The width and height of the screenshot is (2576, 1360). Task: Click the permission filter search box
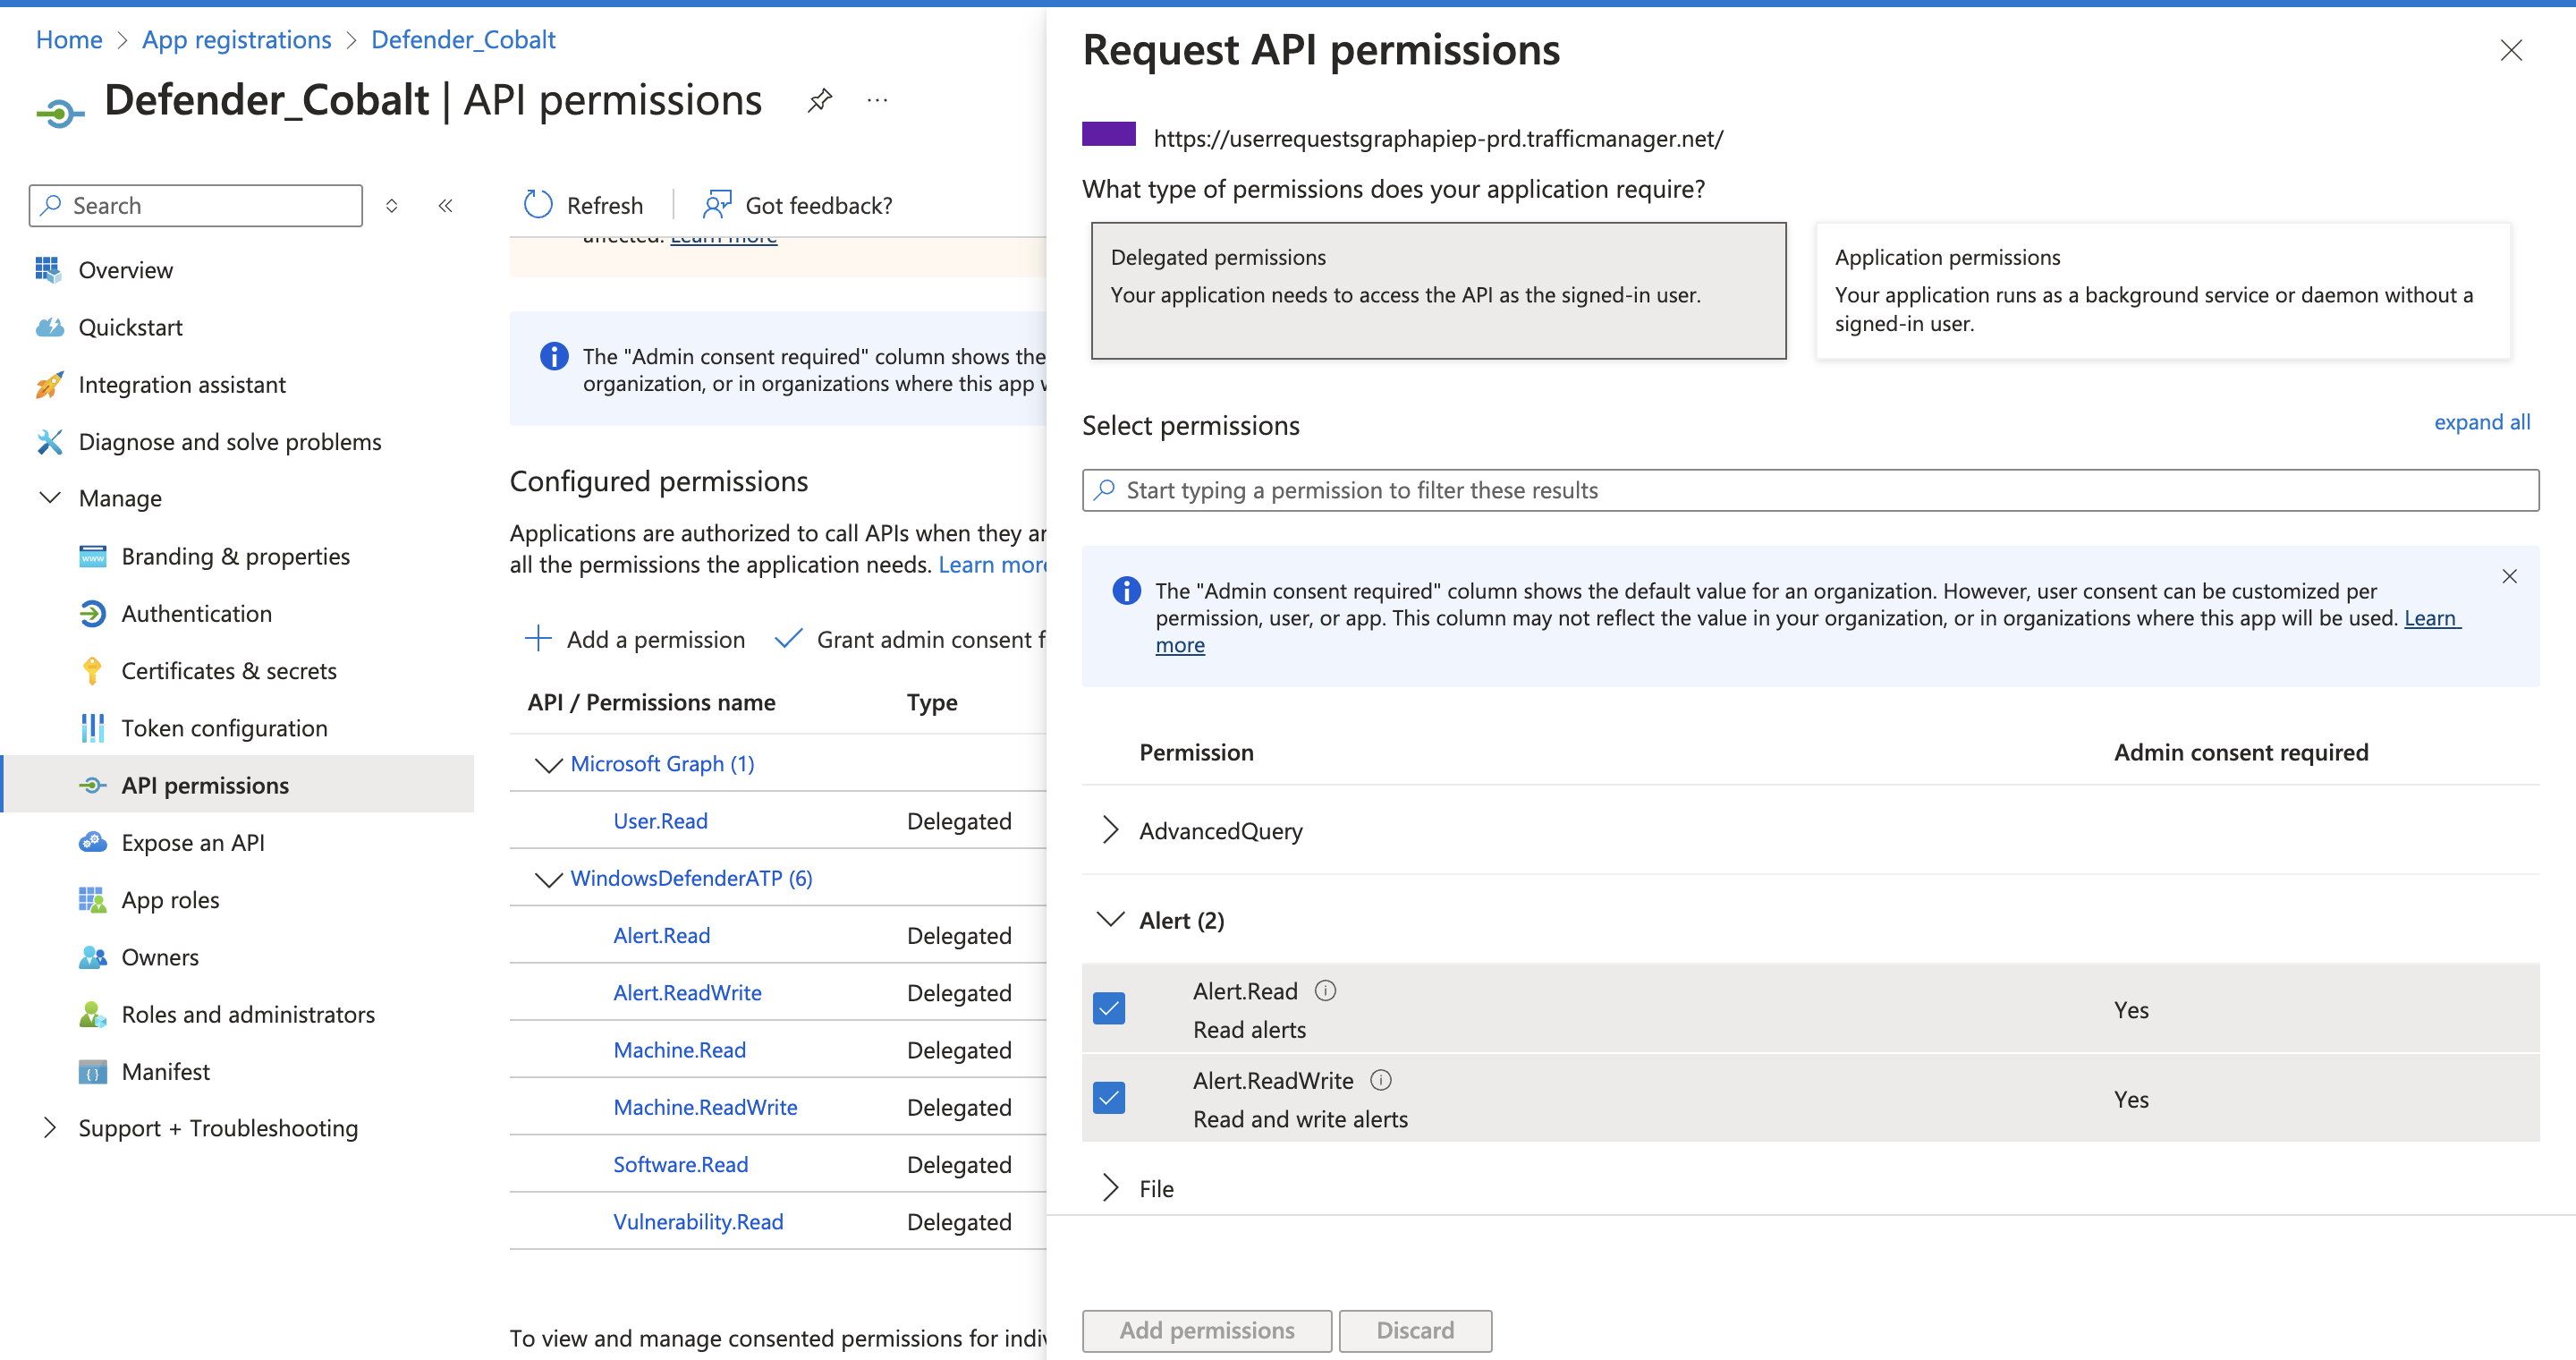(x=1700, y=490)
